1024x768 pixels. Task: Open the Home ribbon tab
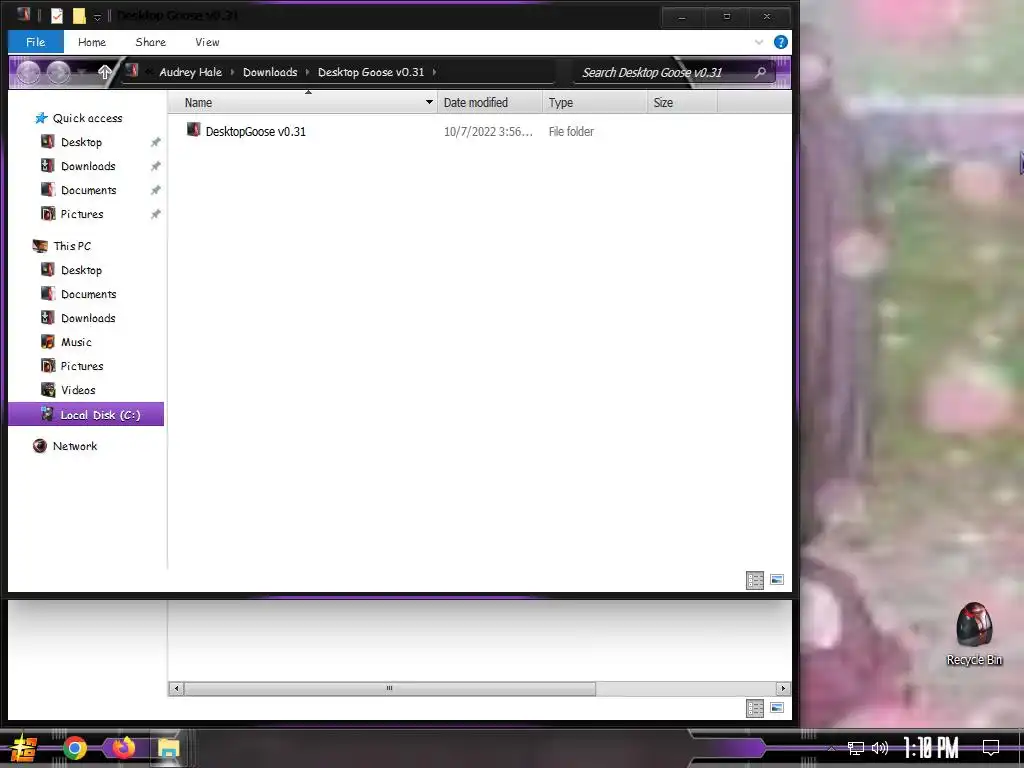(x=91, y=42)
